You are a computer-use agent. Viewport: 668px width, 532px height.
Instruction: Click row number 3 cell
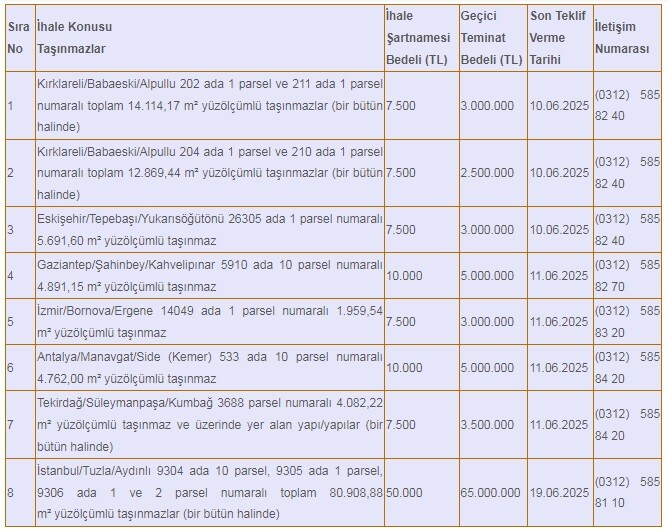(x=20, y=230)
